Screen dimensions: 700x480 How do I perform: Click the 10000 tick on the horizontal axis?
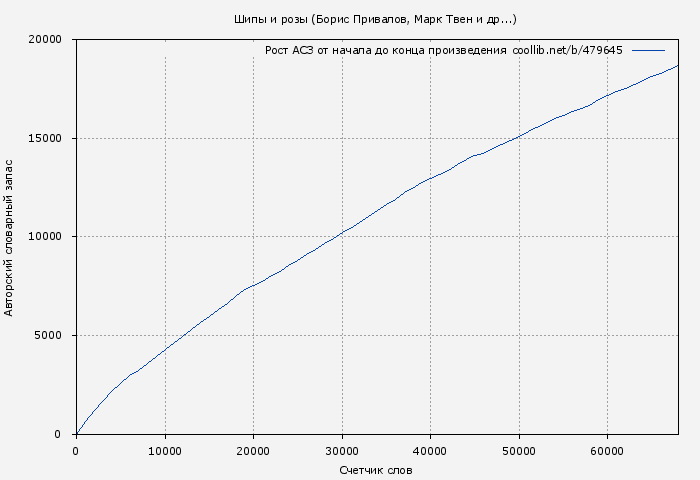(165, 451)
